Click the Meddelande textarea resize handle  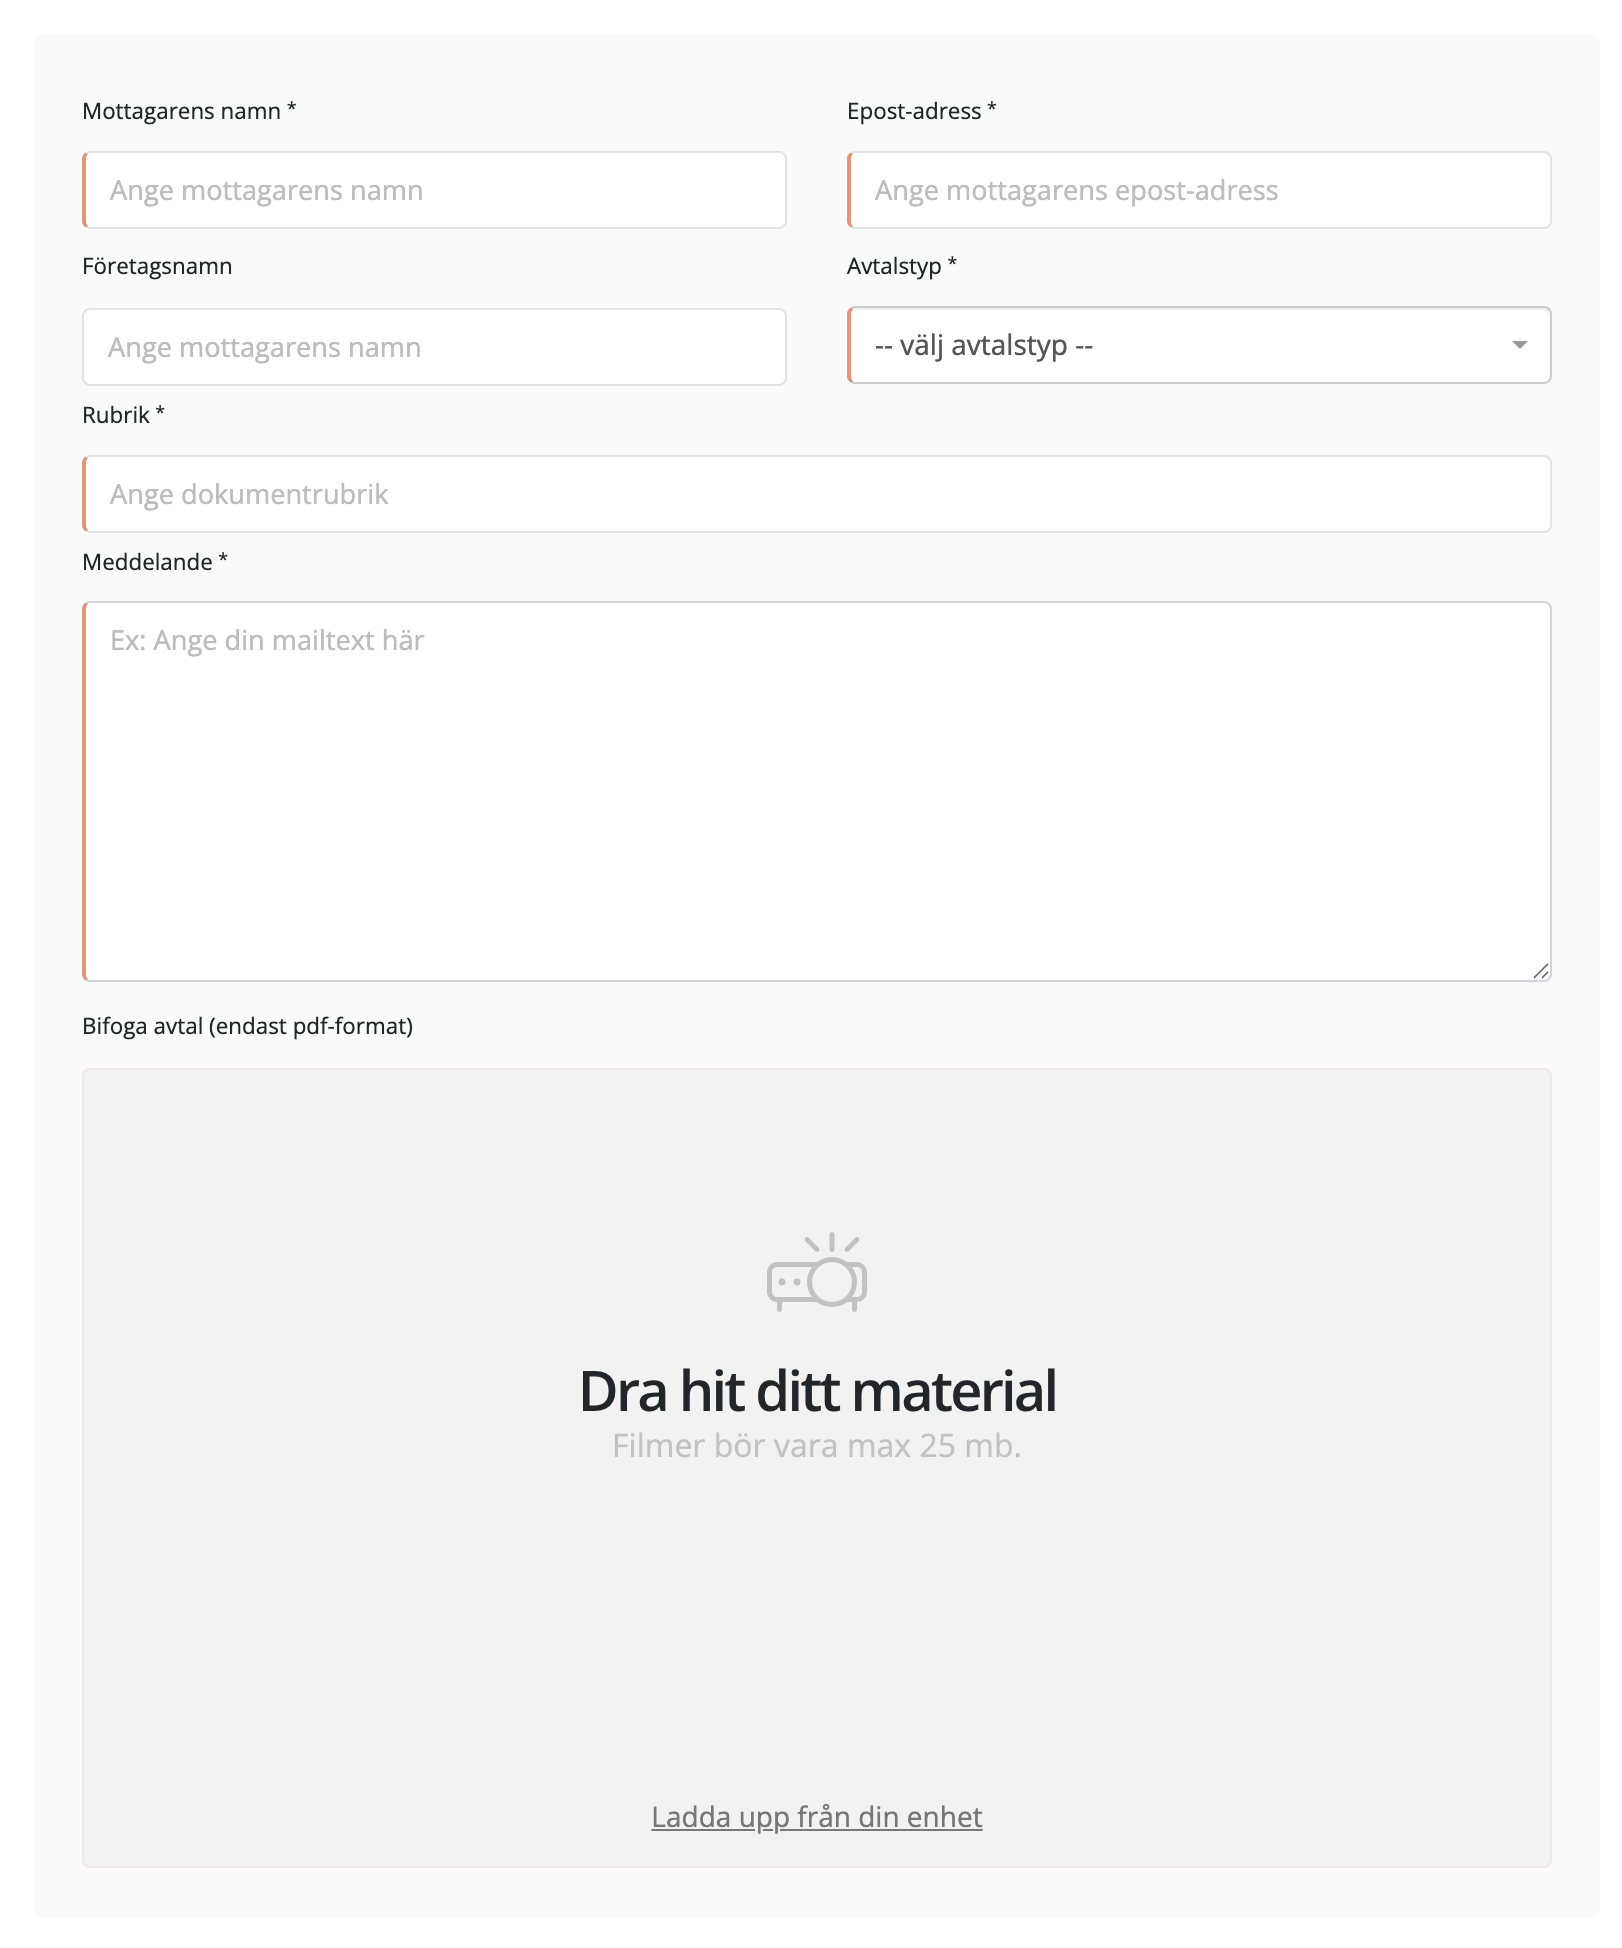(1541, 971)
